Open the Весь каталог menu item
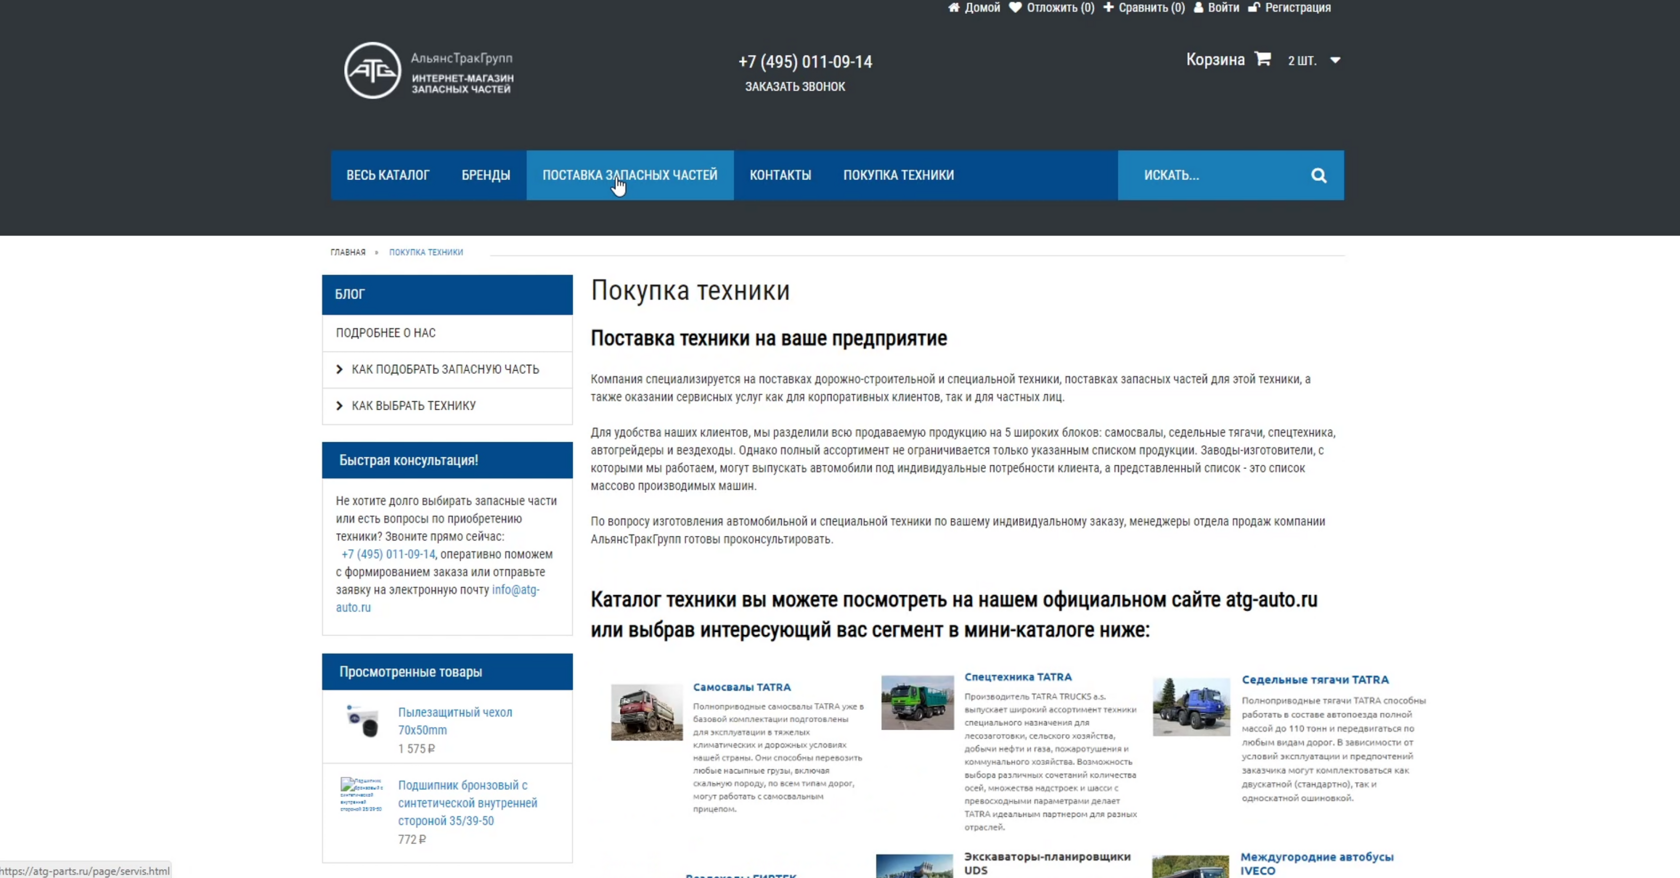Screen dimensions: 1680x878 (x=388, y=175)
